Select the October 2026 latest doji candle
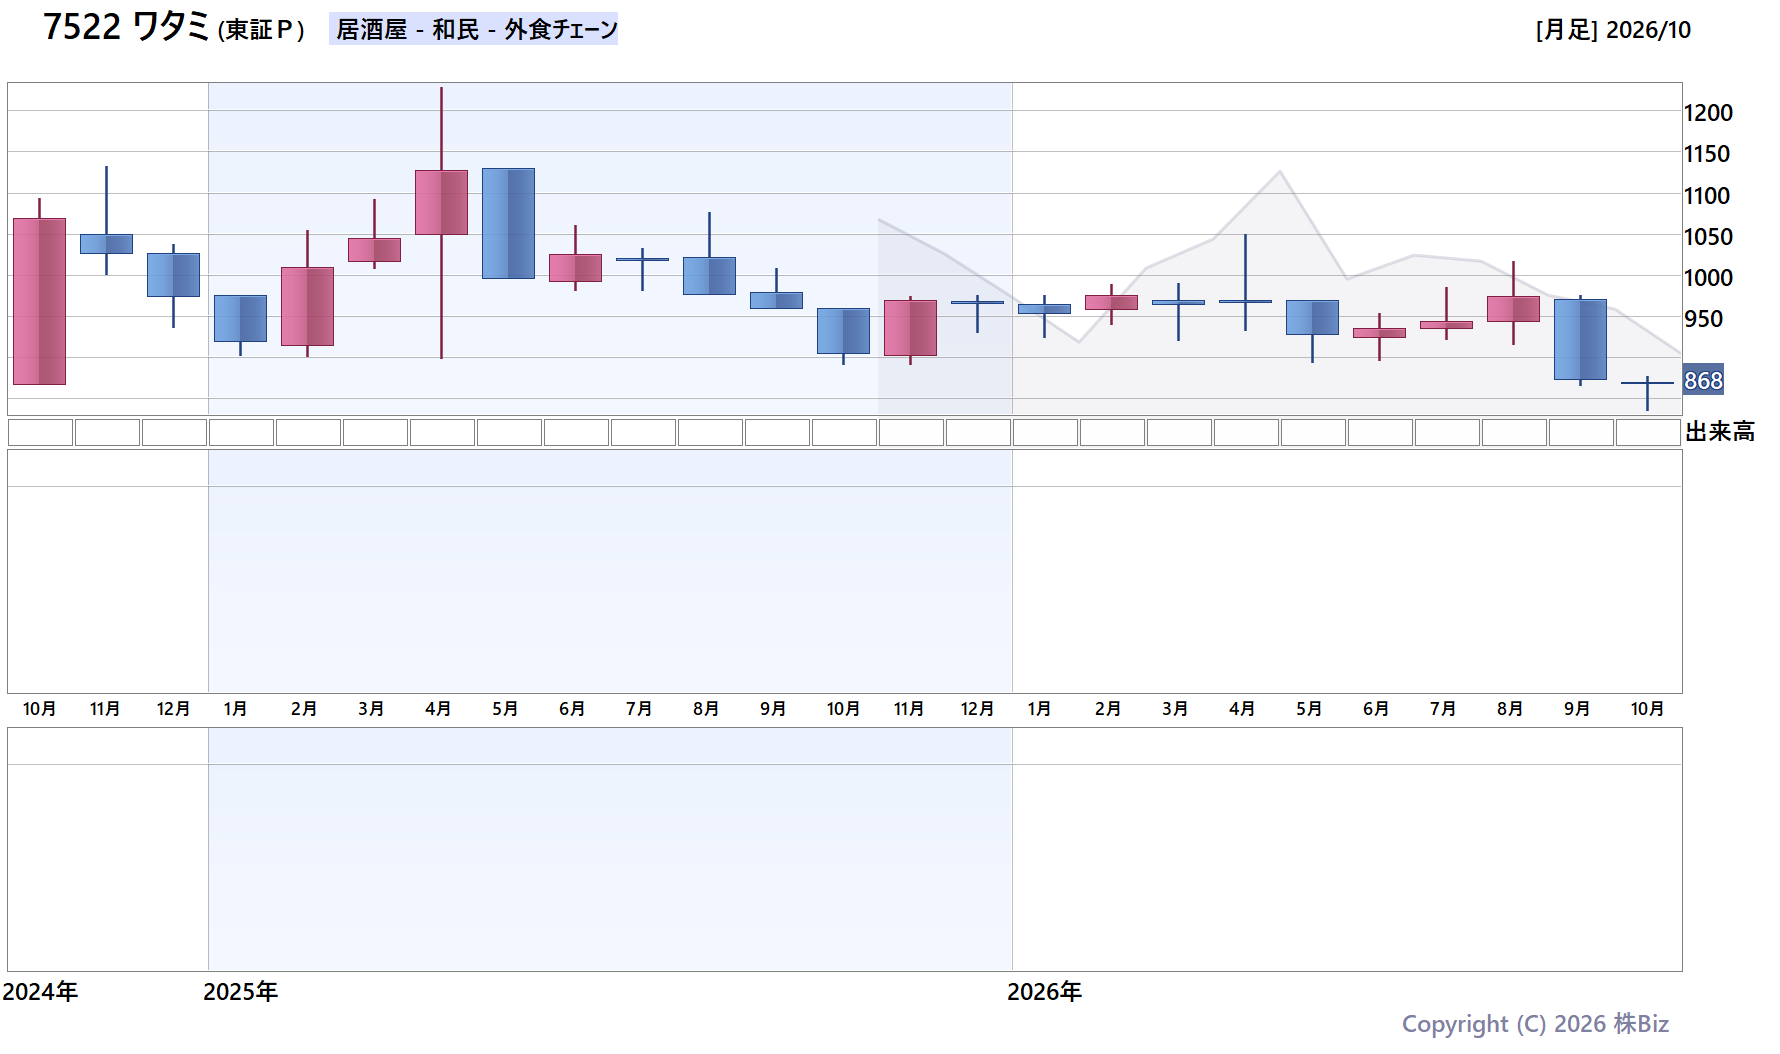 point(1647,383)
